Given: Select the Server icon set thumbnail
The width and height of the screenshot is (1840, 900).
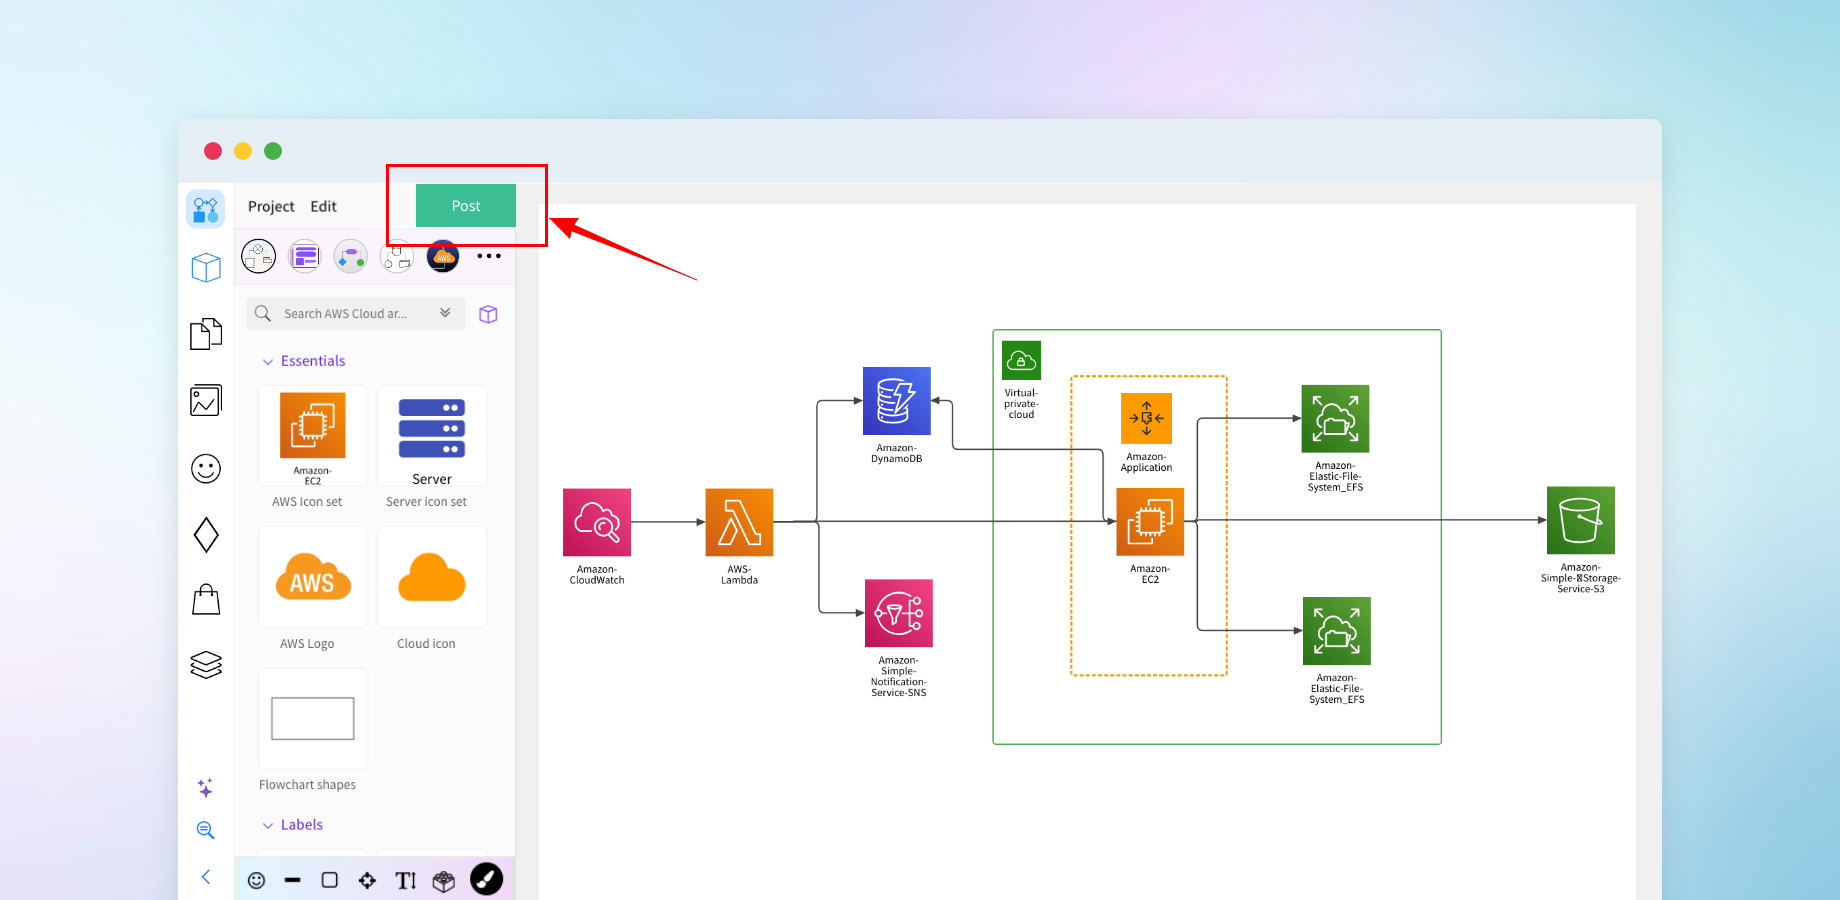Looking at the screenshot, I should tap(432, 436).
